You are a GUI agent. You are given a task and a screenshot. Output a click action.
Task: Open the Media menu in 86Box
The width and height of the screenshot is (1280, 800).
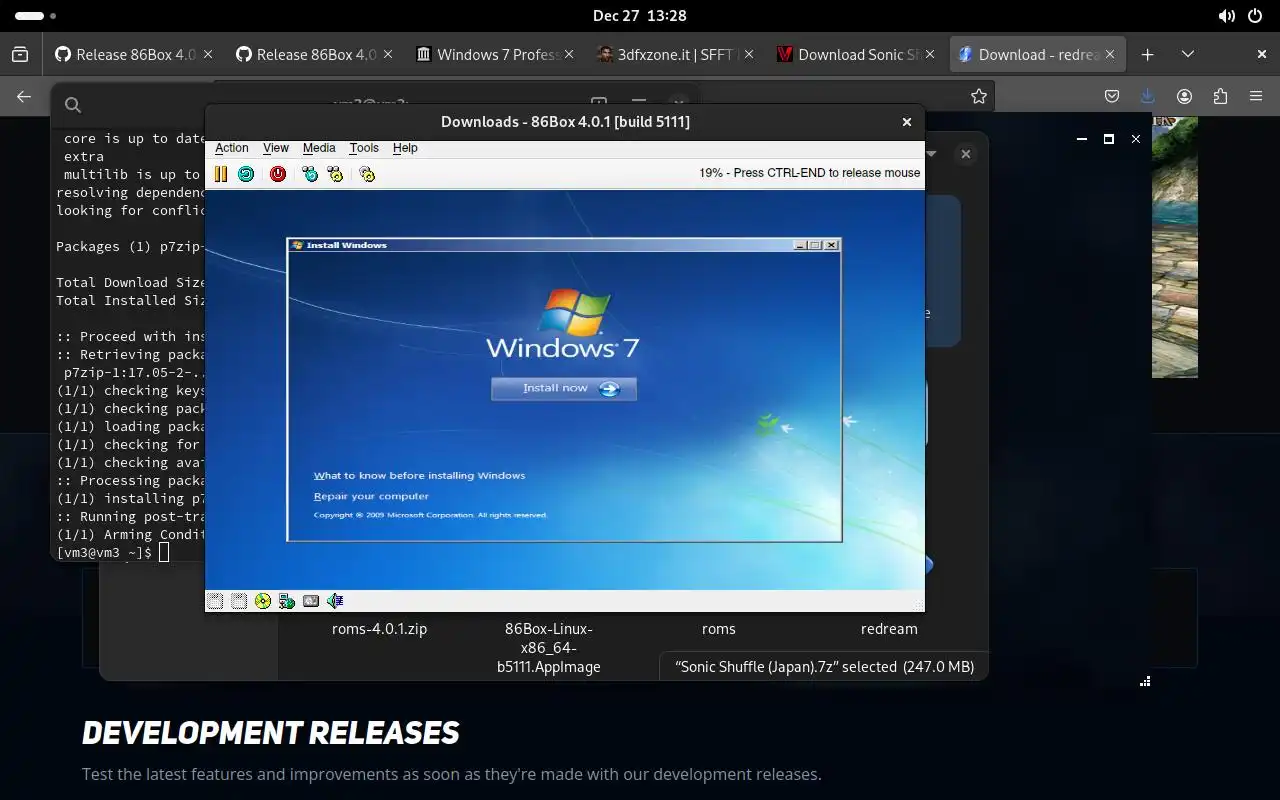coord(319,148)
